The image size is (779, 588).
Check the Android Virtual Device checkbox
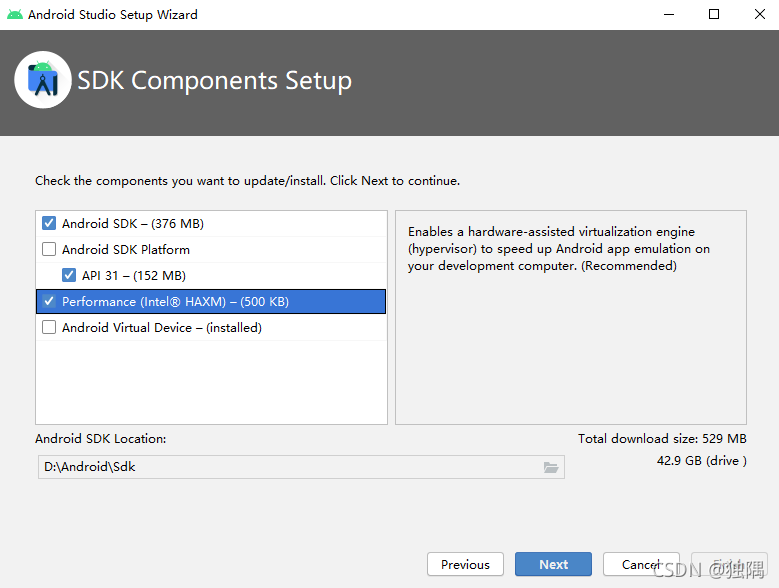pyautogui.click(x=49, y=327)
